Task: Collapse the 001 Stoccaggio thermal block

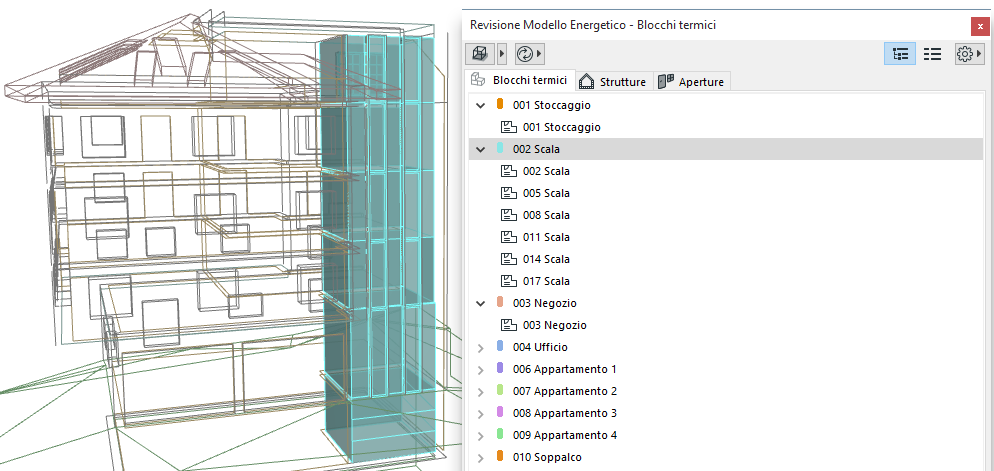Action: tap(481, 105)
